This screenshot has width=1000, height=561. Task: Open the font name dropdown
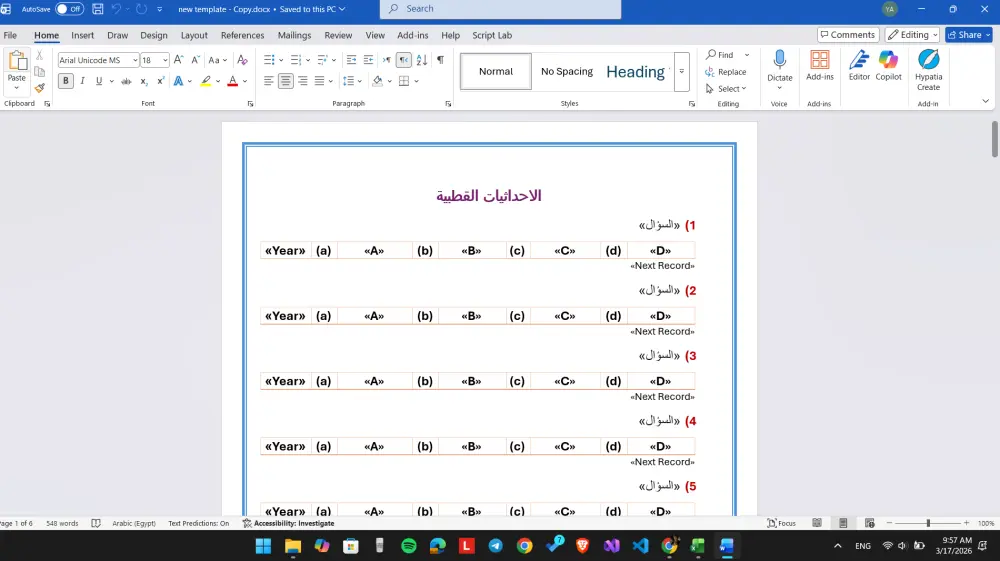pos(135,60)
